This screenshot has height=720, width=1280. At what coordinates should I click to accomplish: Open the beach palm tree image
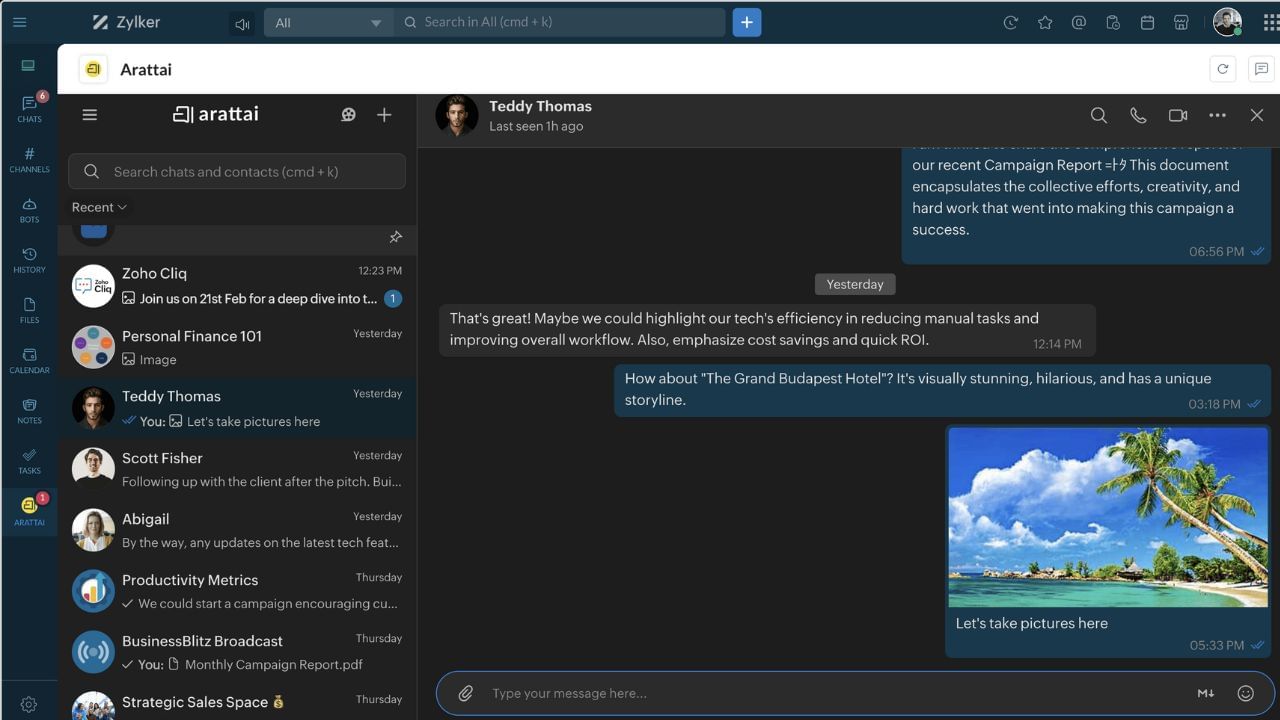coord(1107,517)
